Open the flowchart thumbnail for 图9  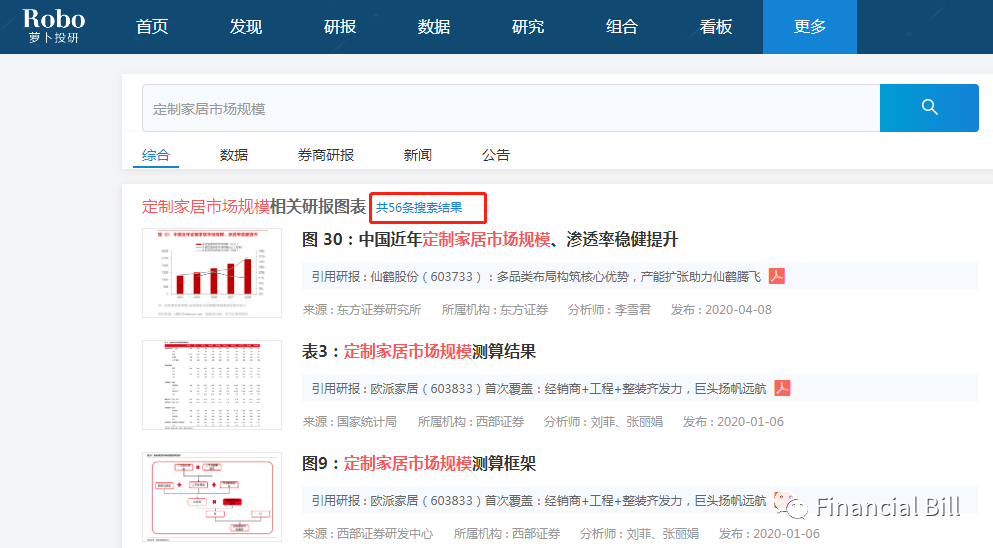(x=212, y=497)
